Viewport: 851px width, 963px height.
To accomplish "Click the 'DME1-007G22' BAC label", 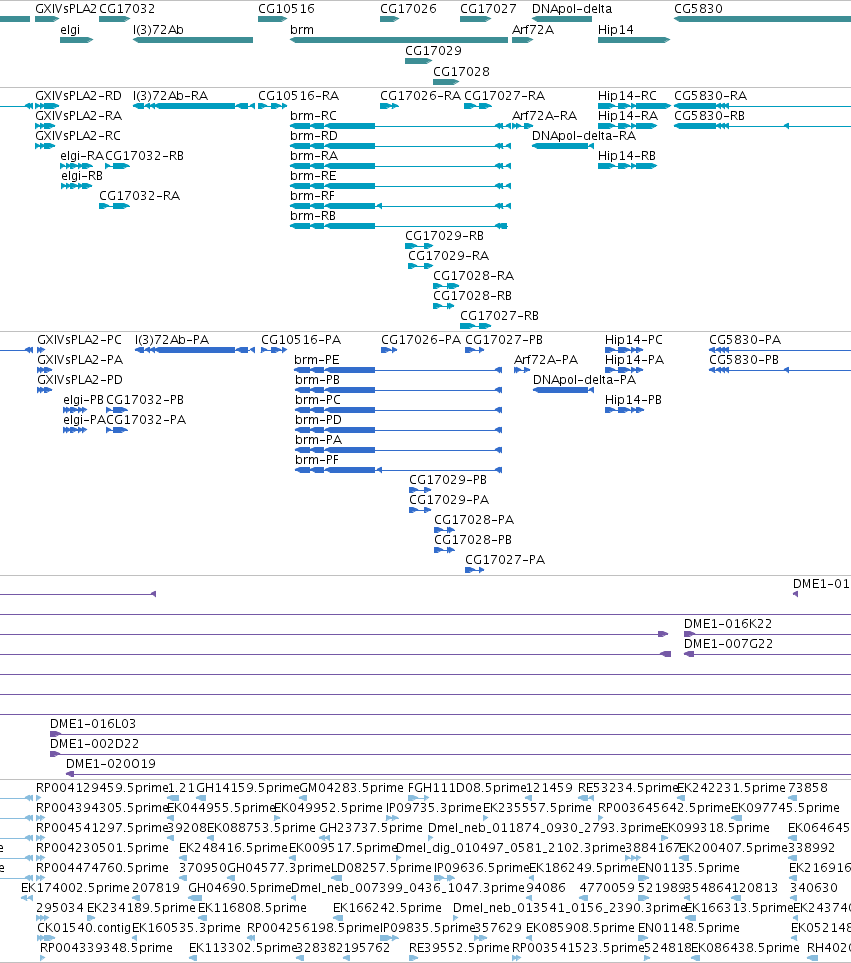I will [x=728, y=644].
